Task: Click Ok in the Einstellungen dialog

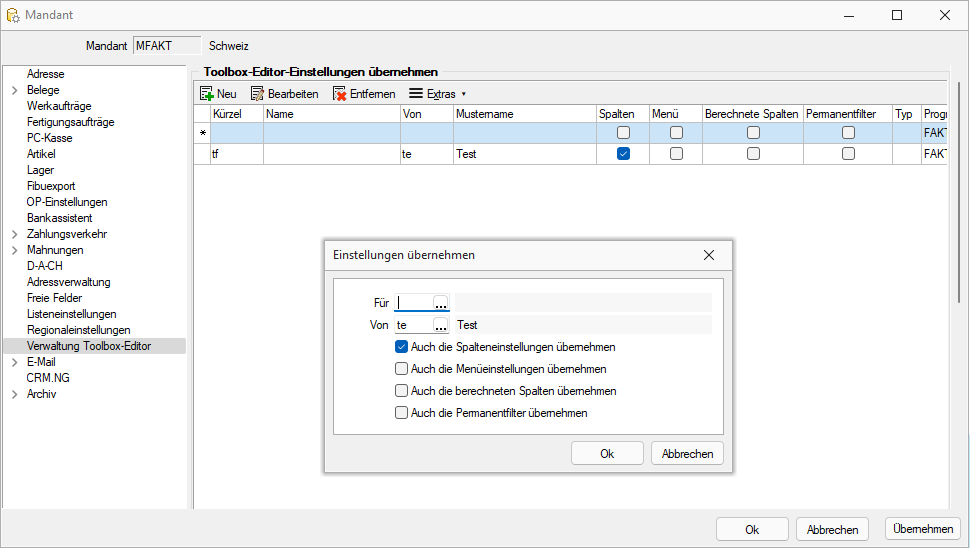Action: pos(607,454)
